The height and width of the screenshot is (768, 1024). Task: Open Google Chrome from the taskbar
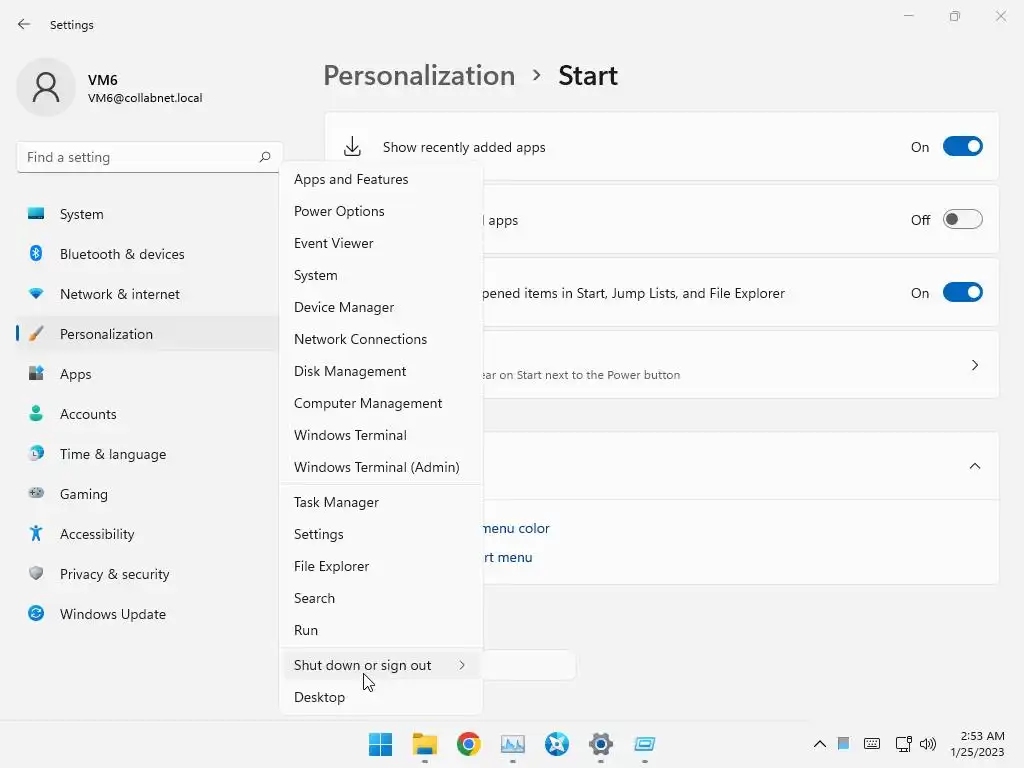pos(468,744)
